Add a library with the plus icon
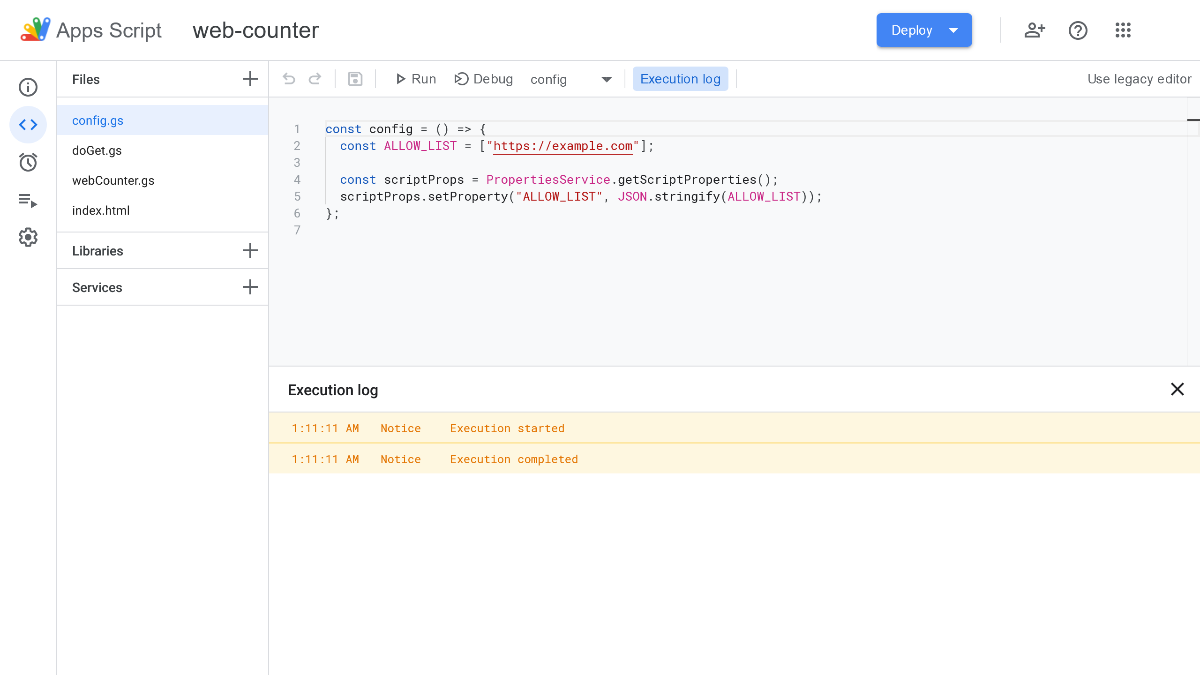The width and height of the screenshot is (1200, 675). pyautogui.click(x=250, y=251)
